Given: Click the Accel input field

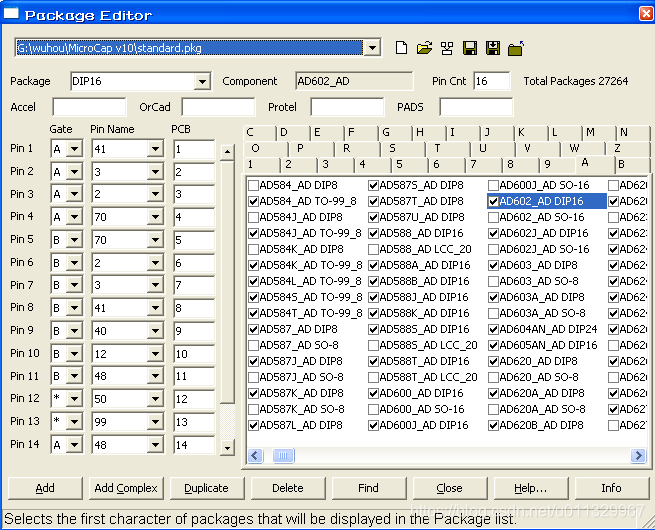Looking at the screenshot, I should coord(89,107).
